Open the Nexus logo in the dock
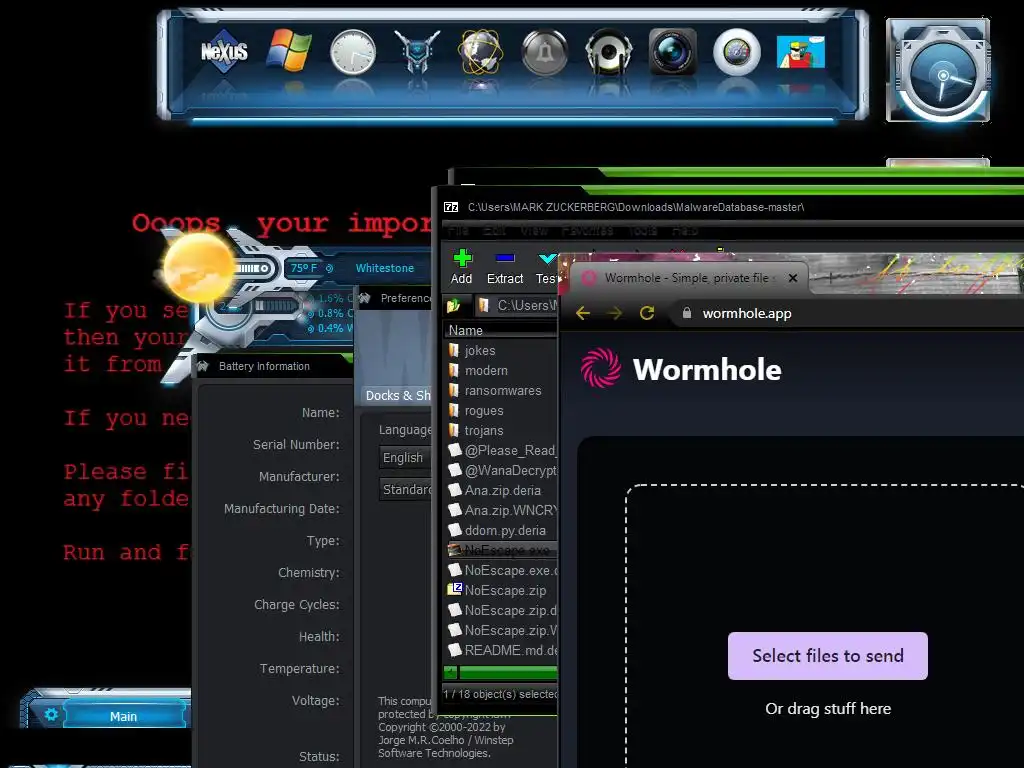 point(224,51)
